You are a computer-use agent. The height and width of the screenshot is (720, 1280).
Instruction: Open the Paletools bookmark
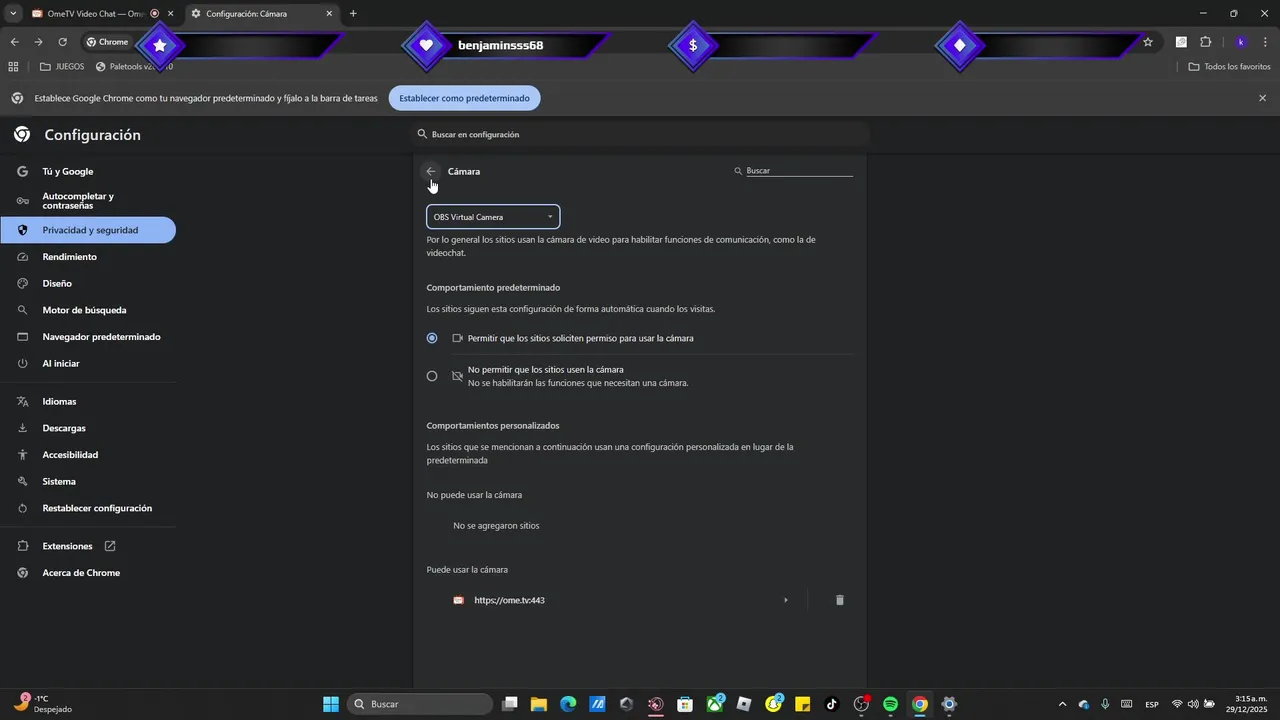(x=134, y=67)
